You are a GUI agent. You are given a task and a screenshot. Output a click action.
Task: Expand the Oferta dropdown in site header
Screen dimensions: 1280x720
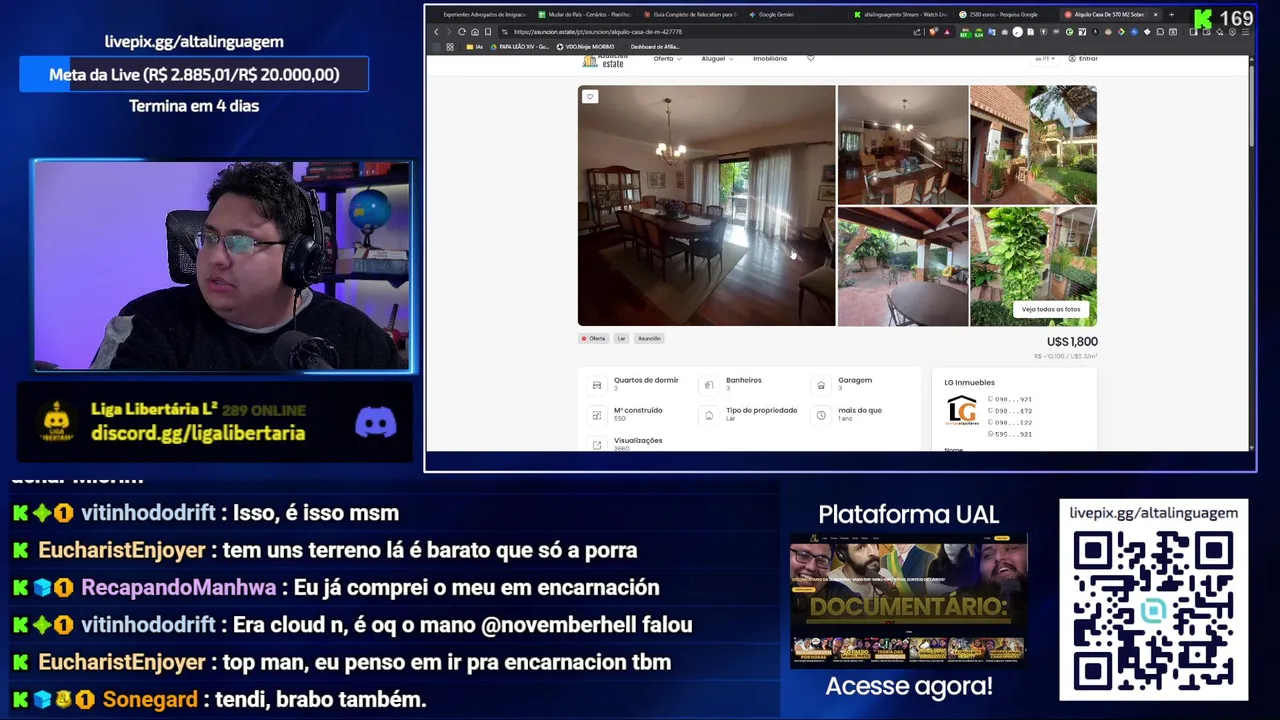coord(667,59)
